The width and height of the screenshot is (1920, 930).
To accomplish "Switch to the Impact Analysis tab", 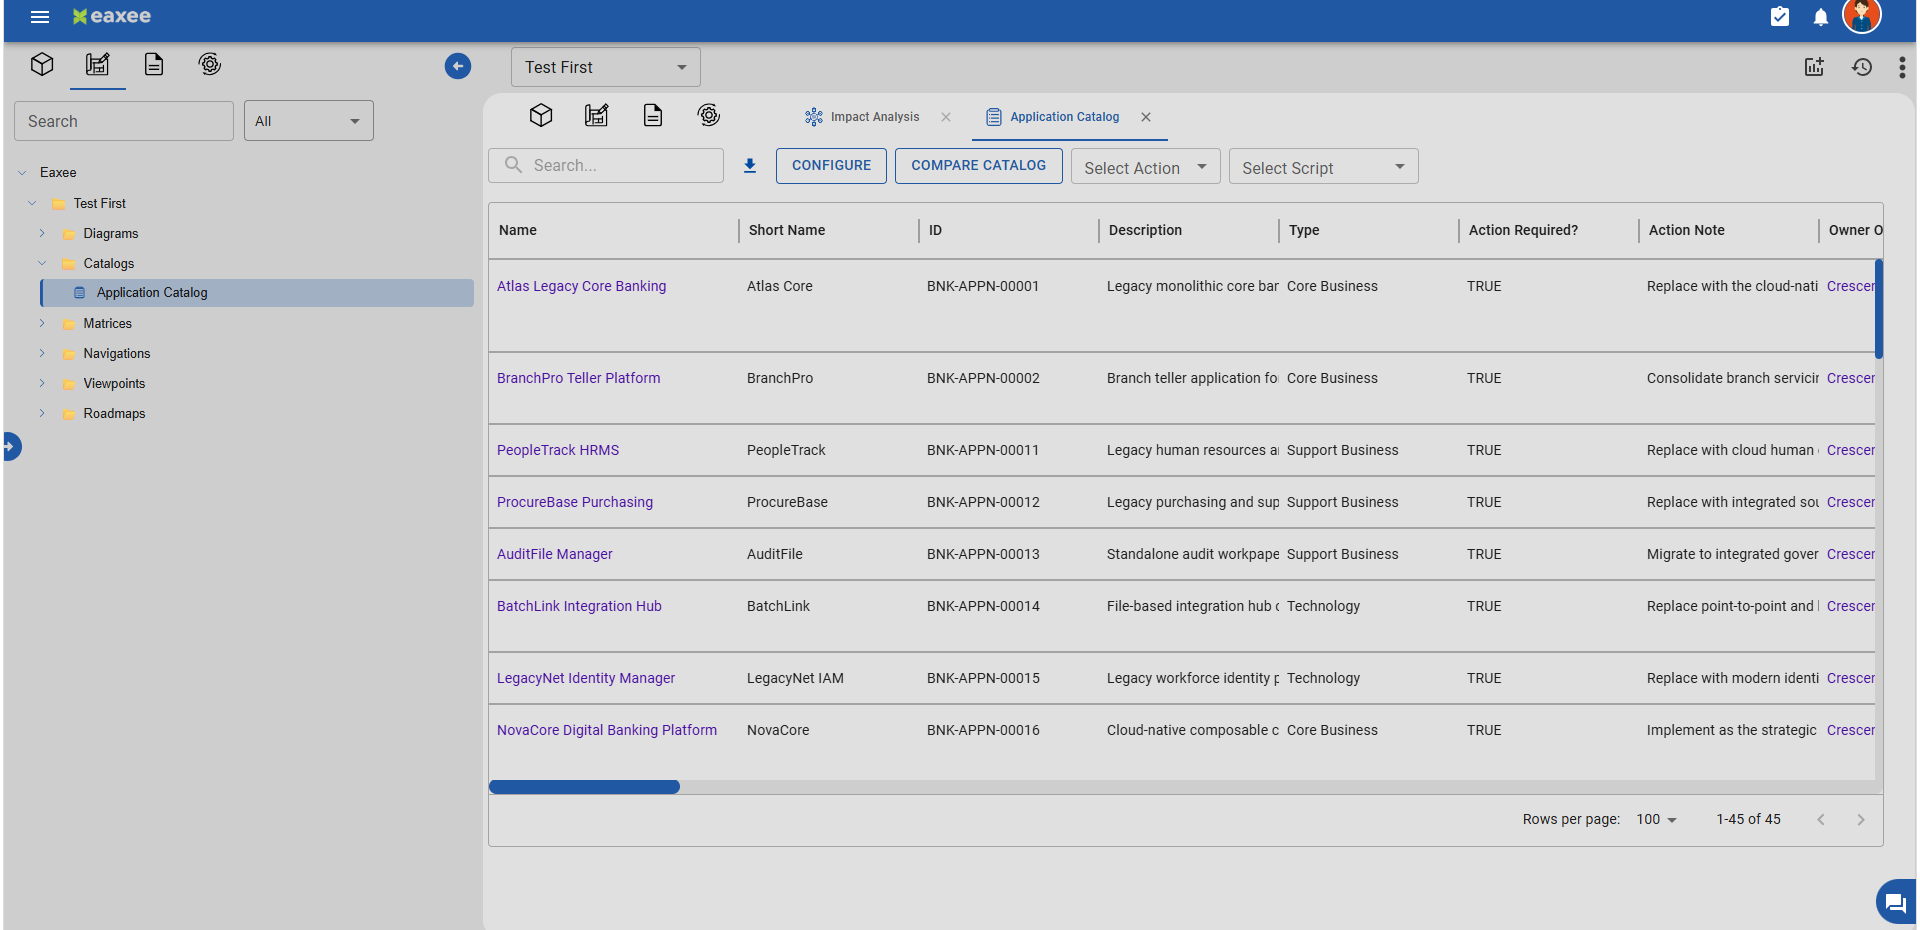I will coord(862,117).
